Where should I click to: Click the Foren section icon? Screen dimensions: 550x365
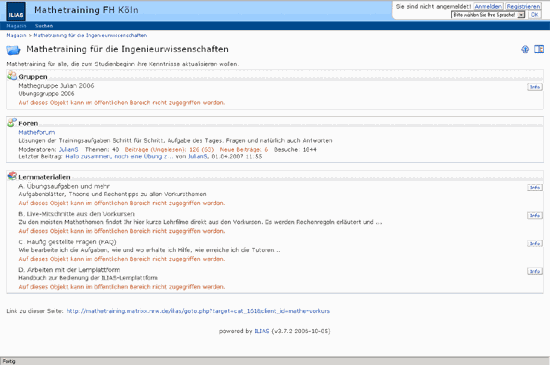(12, 122)
